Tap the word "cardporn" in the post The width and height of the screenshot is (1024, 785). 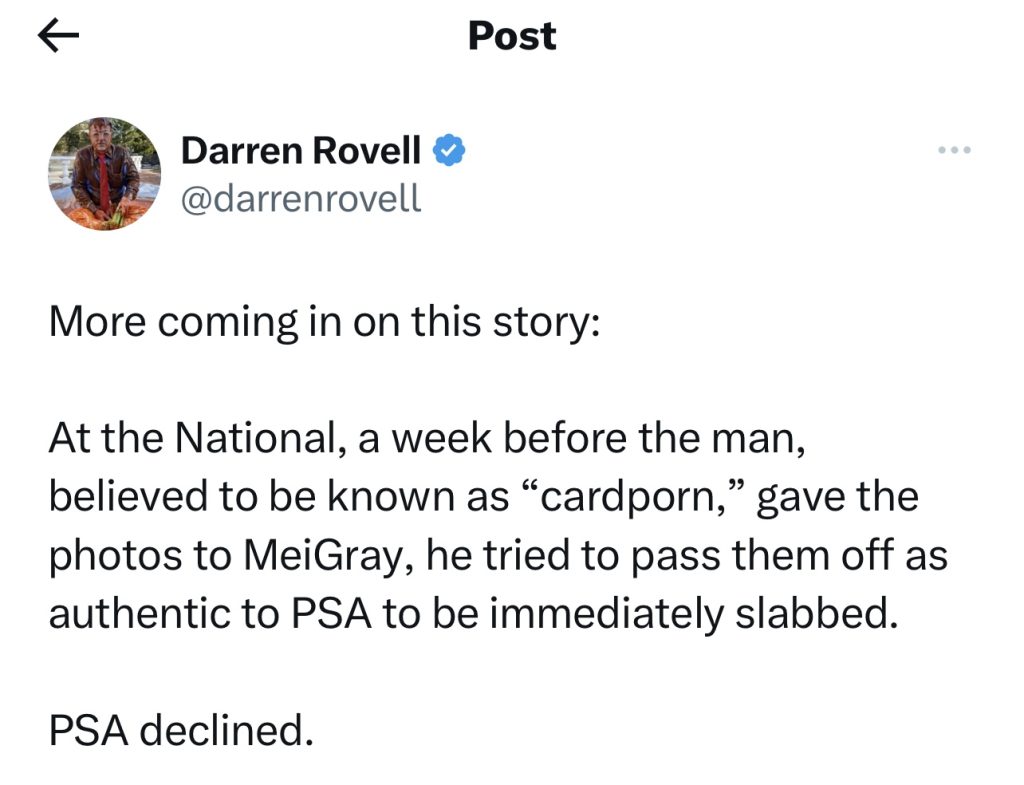click(628, 498)
